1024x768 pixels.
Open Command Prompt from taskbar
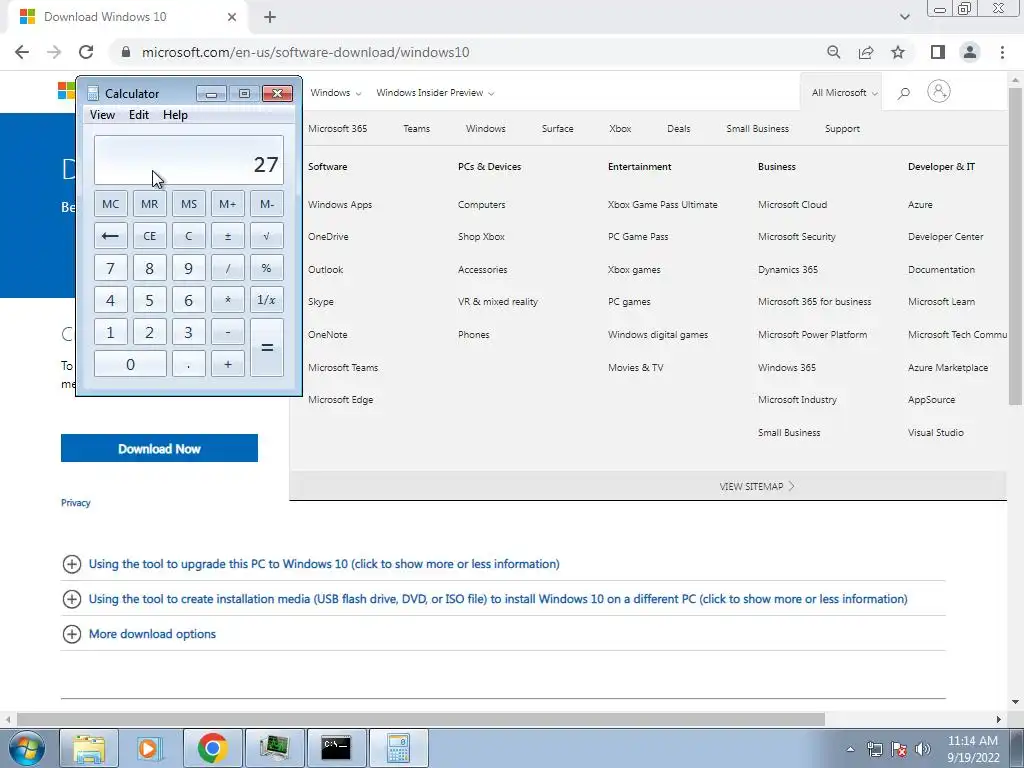pos(336,748)
